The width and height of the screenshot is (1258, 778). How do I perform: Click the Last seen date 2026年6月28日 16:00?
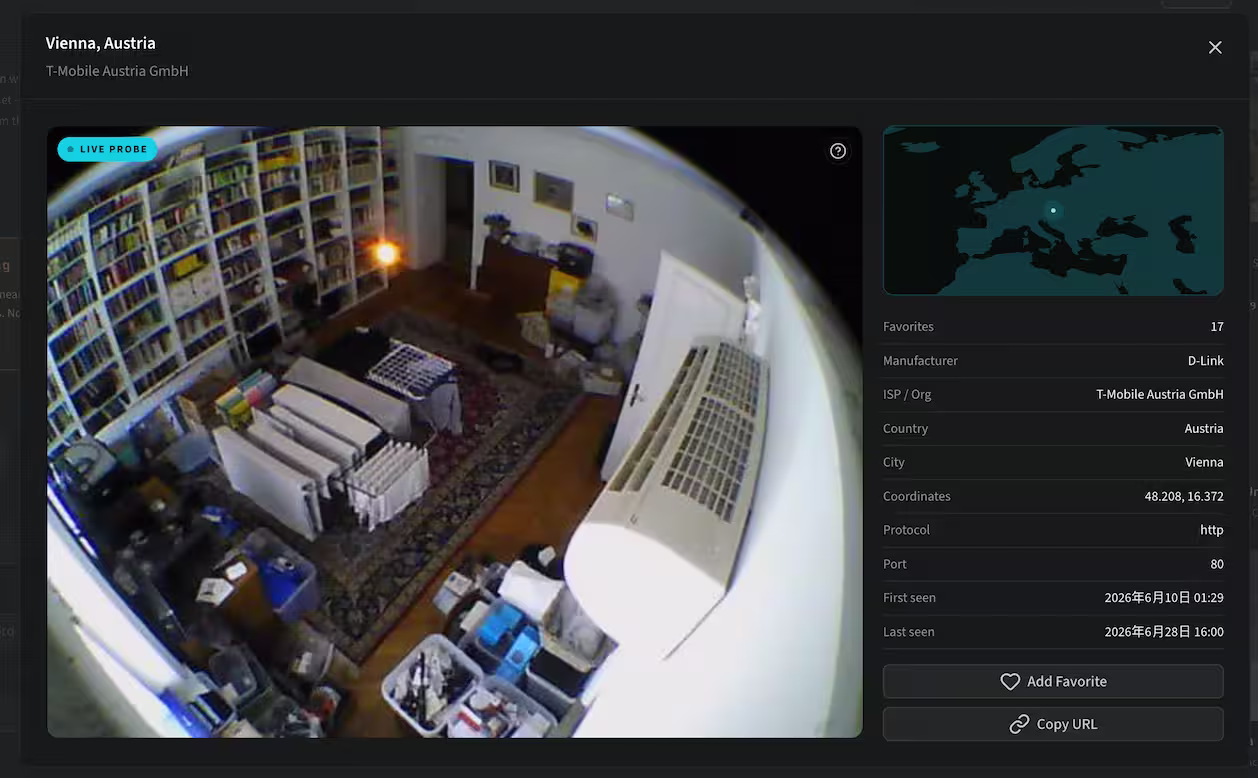[x=1164, y=632]
